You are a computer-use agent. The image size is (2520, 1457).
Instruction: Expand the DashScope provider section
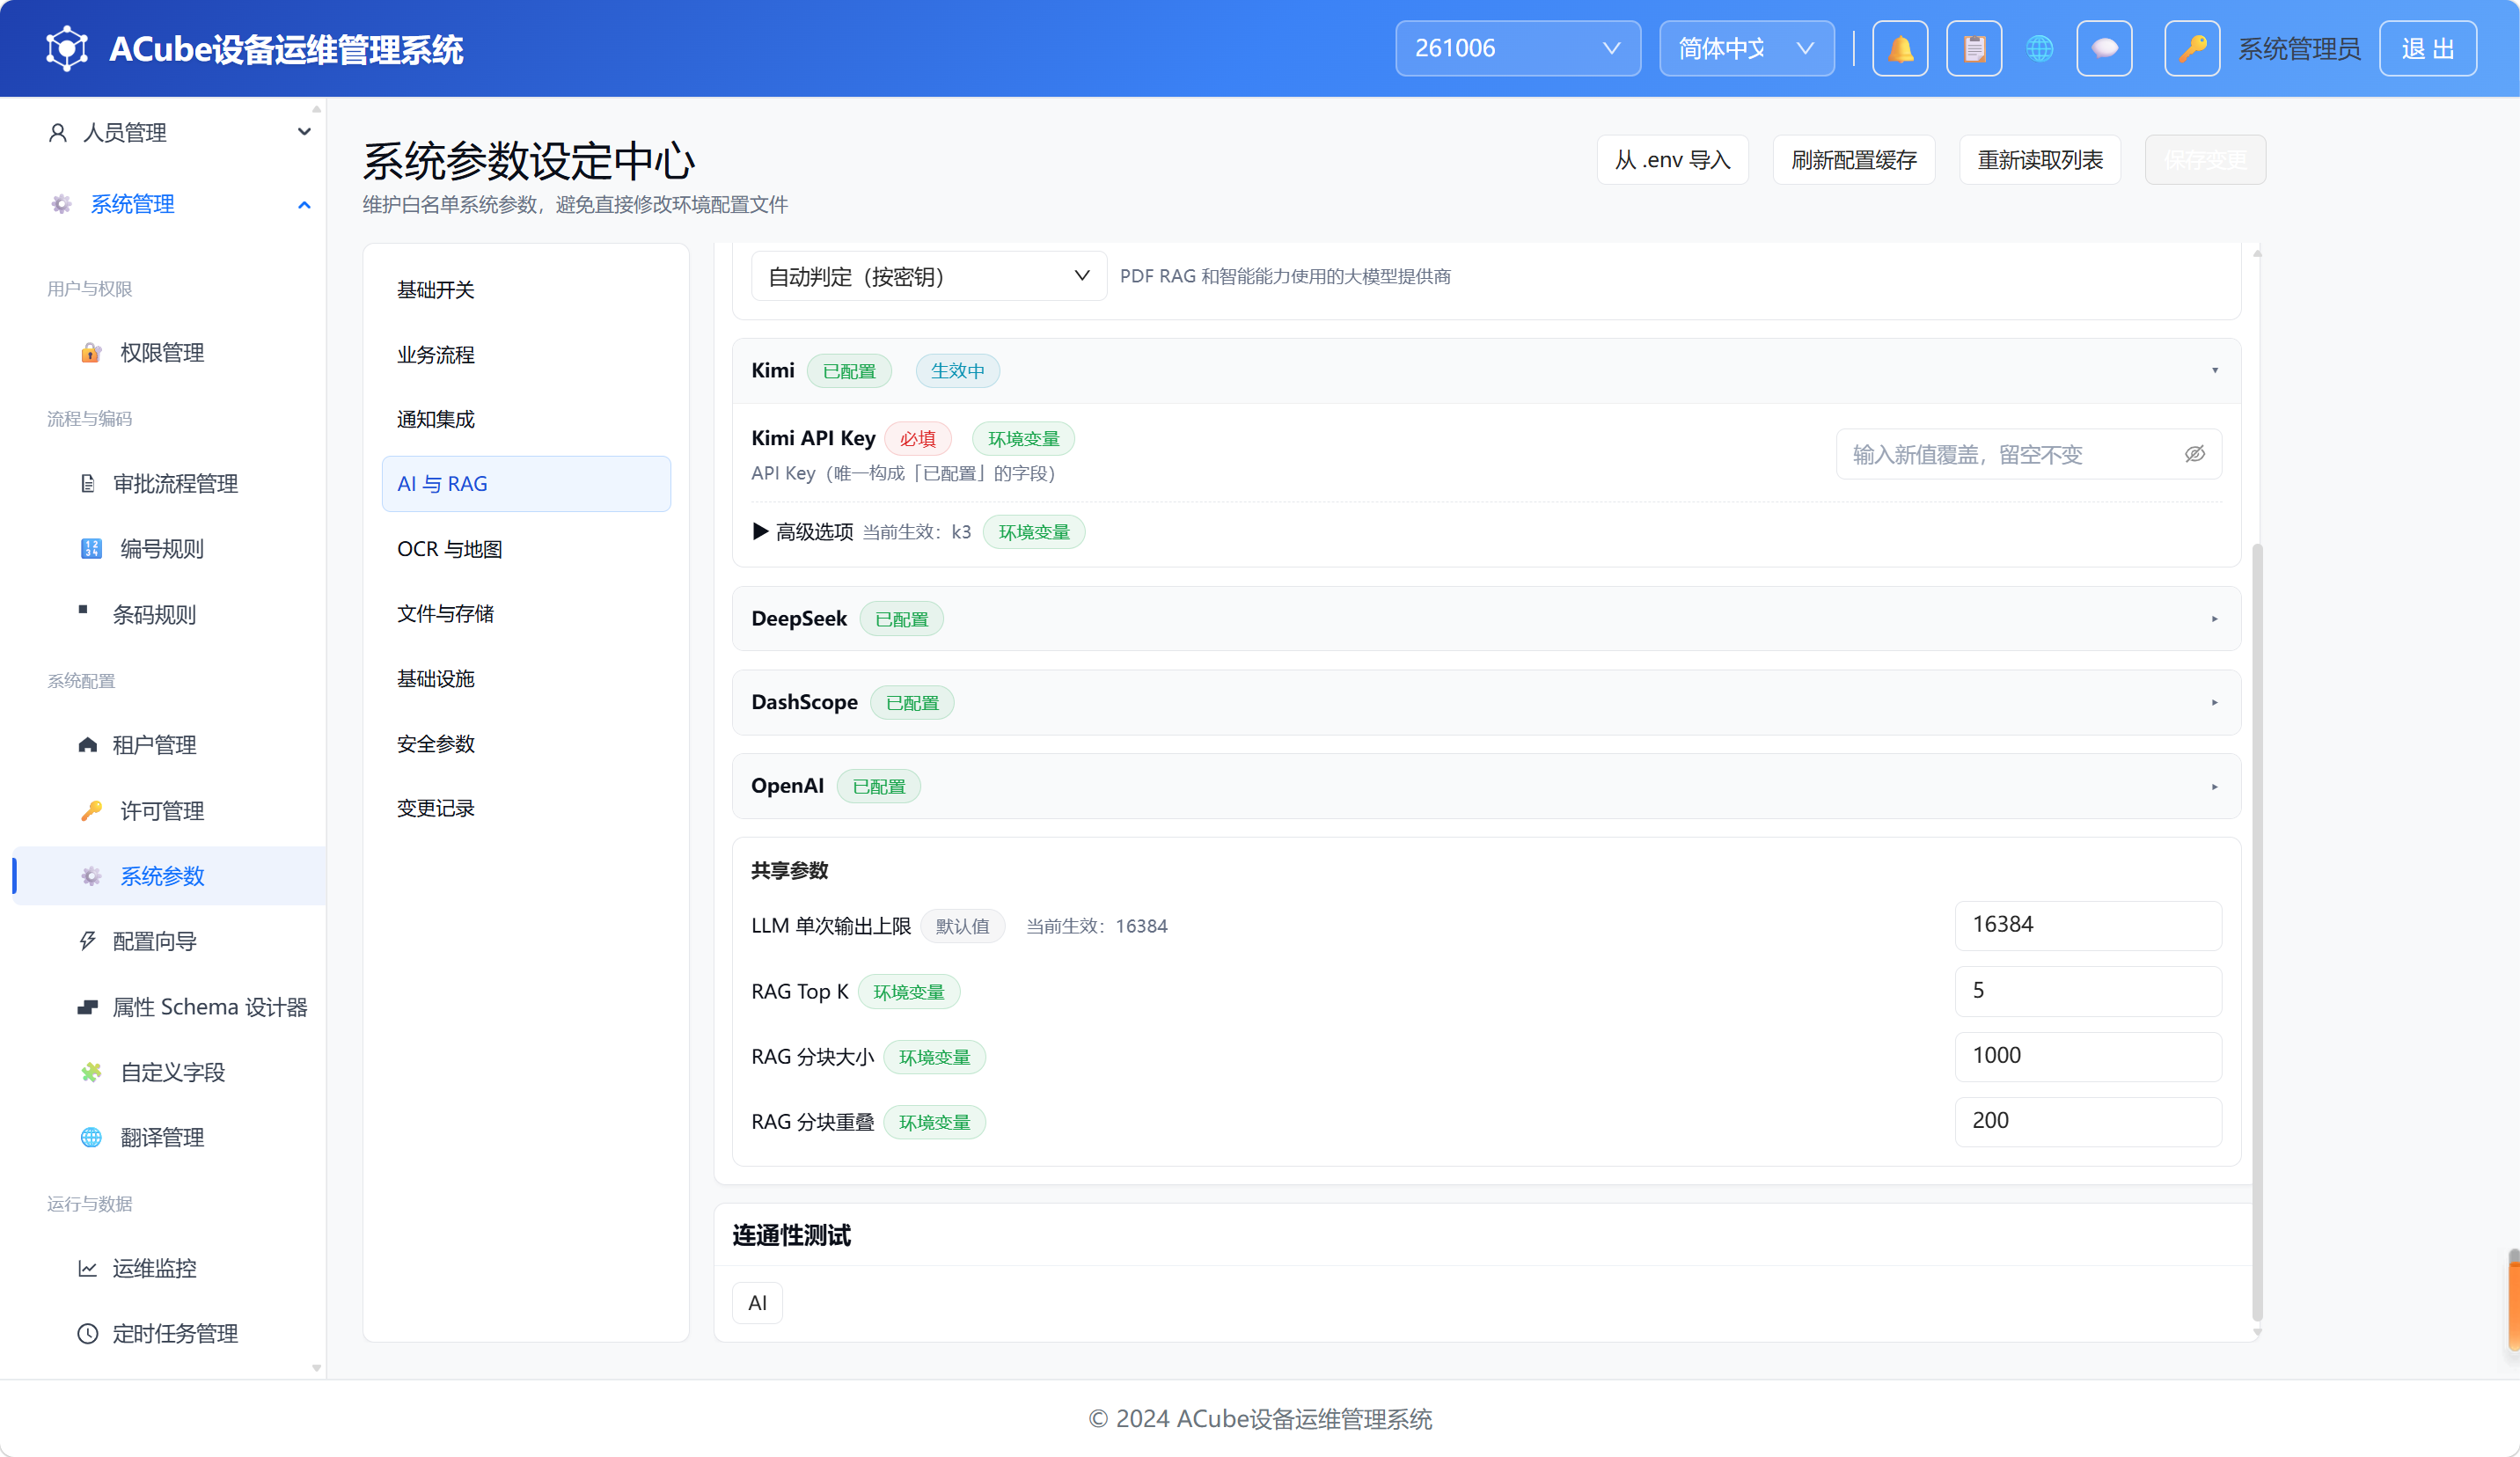[1486, 703]
